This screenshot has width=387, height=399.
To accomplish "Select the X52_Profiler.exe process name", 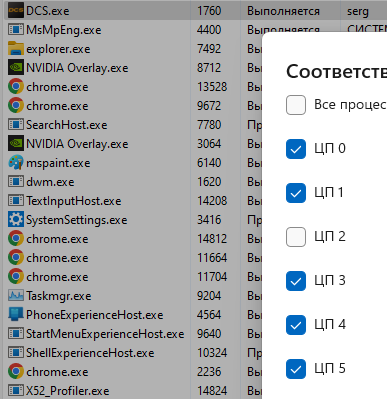I will pyautogui.click(x=68, y=391).
